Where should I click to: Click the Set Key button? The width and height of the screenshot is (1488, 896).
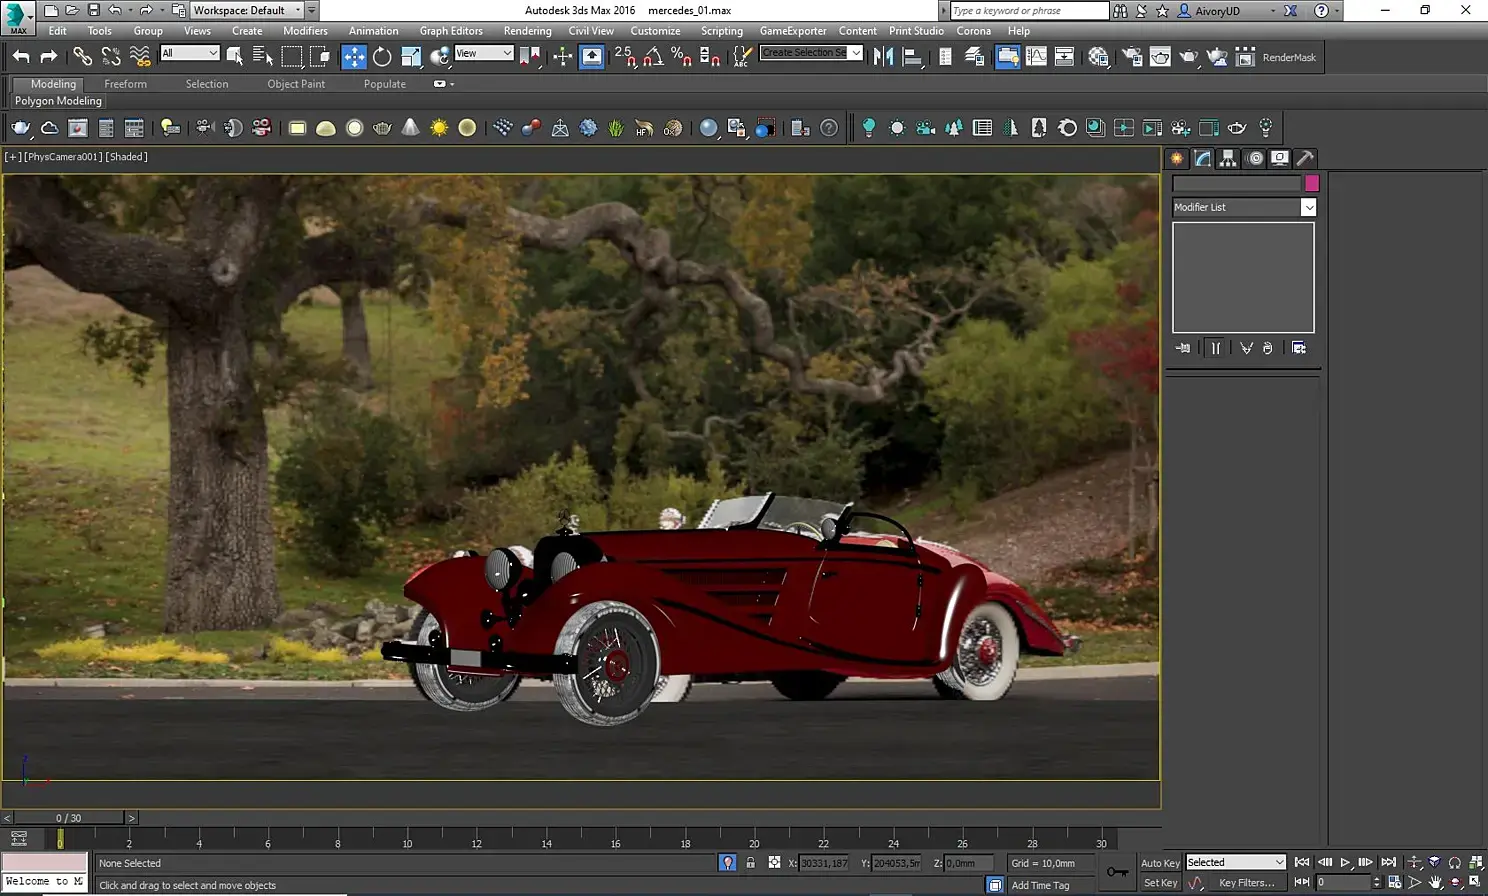pos(1160,883)
